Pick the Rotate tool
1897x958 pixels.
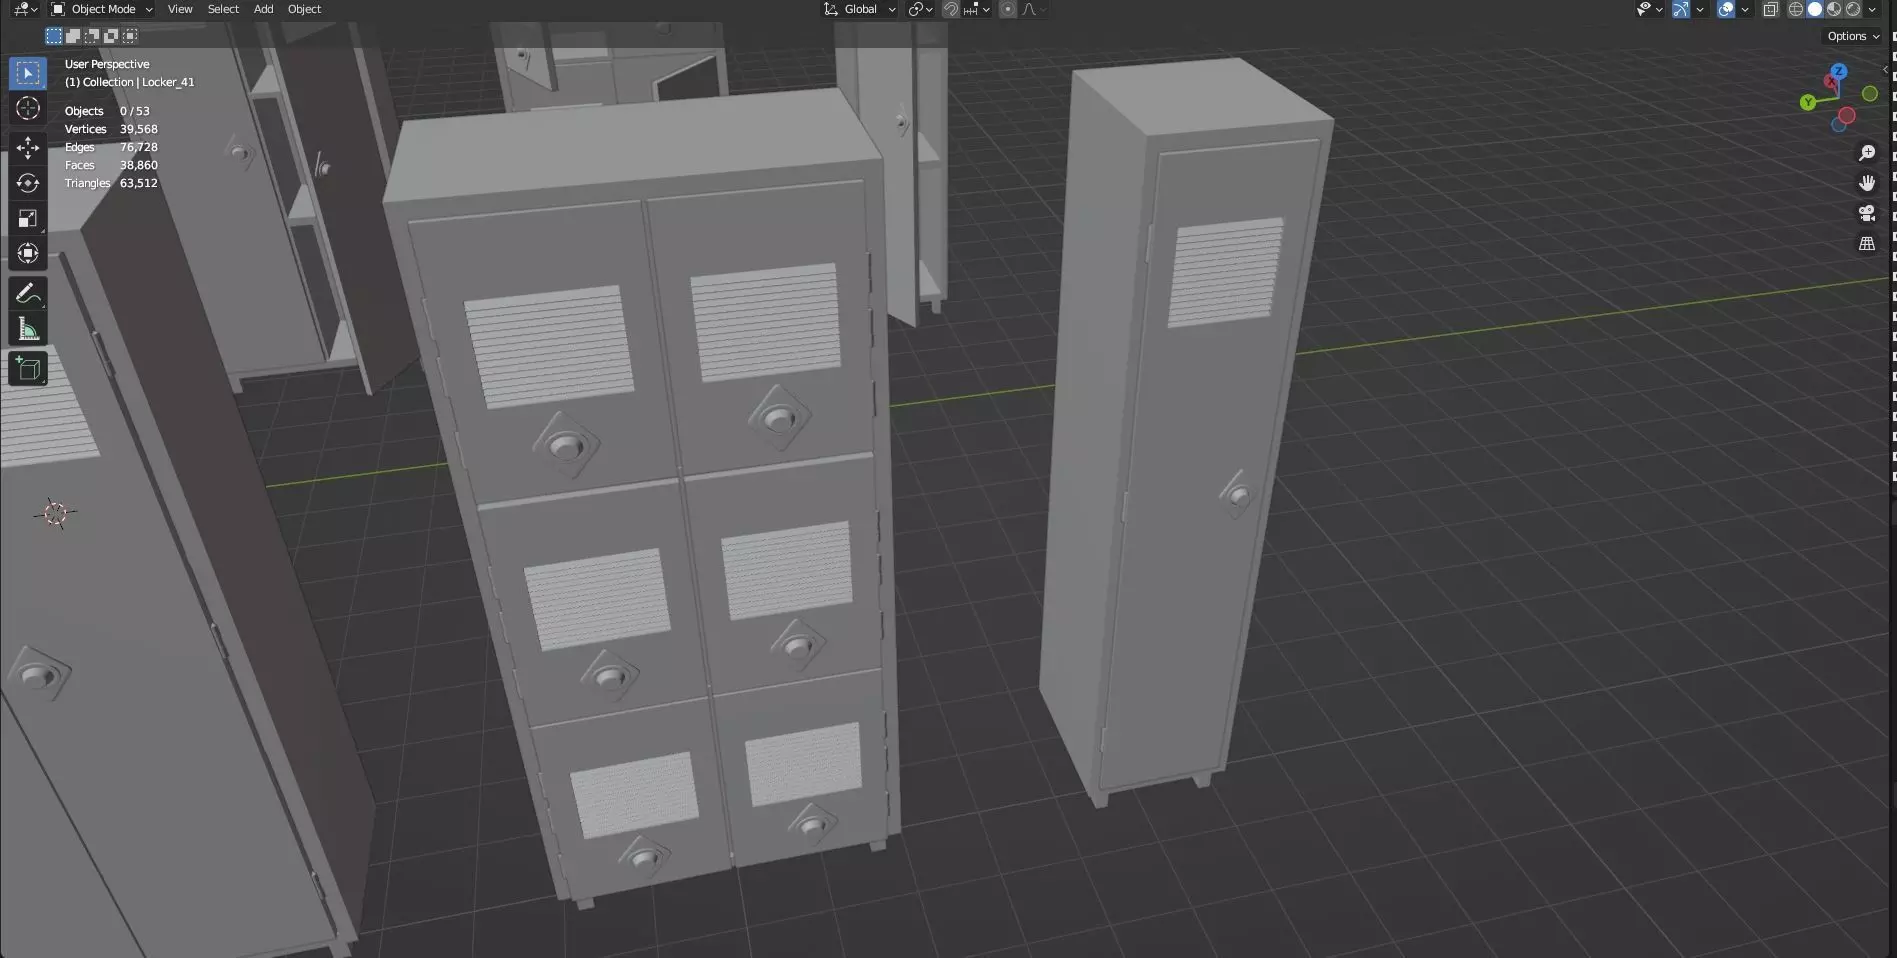pyautogui.click(x=28, y=183)
